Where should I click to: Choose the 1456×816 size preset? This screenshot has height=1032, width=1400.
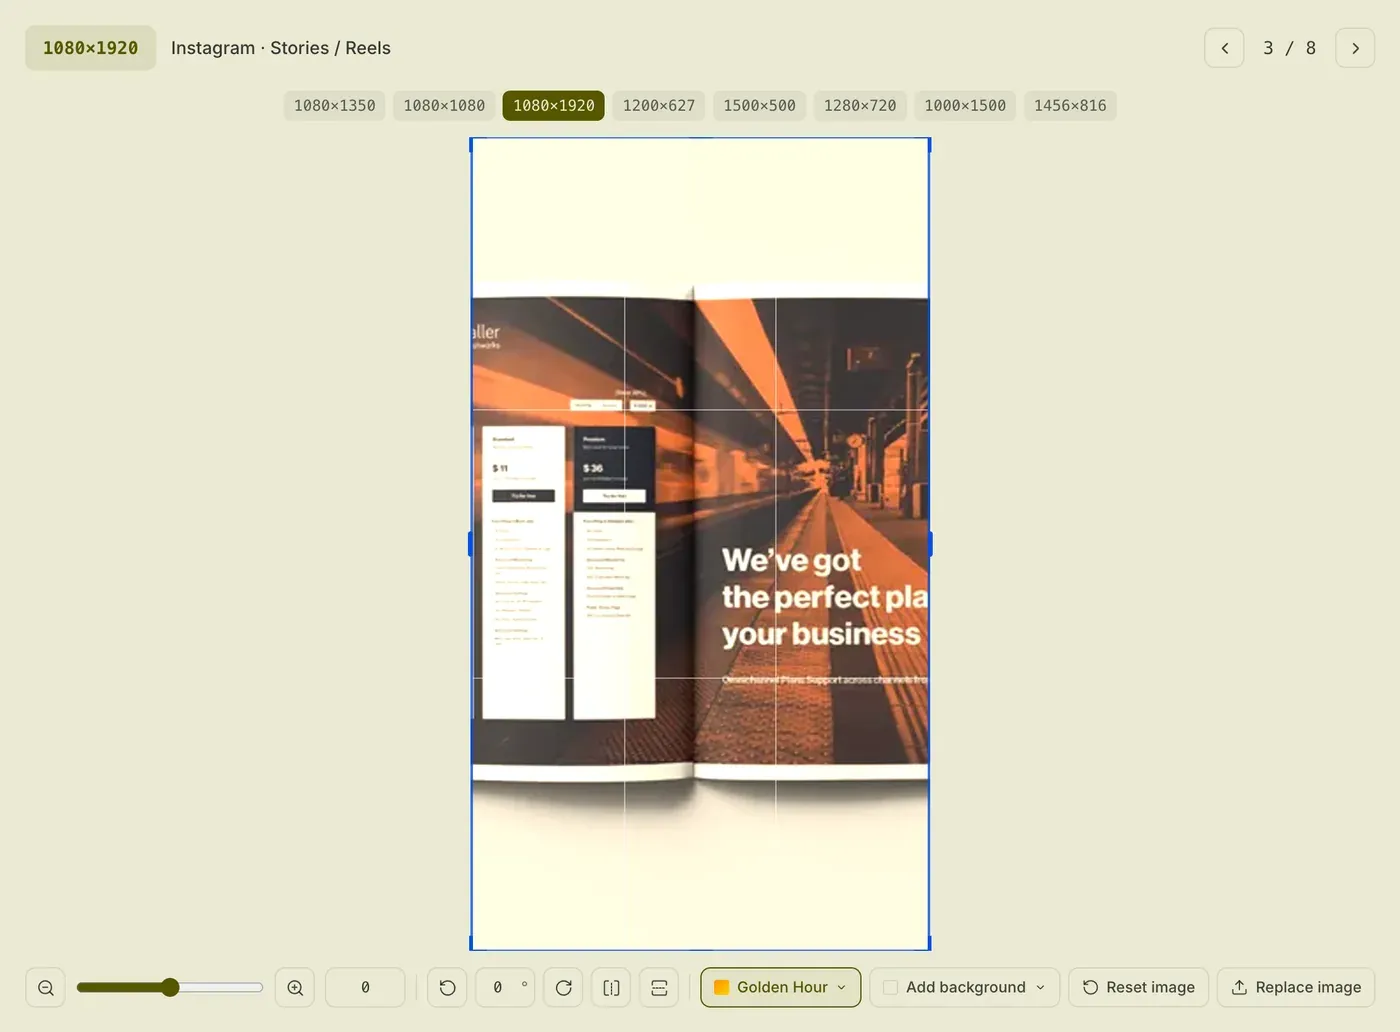click(x=1070, y=106)
